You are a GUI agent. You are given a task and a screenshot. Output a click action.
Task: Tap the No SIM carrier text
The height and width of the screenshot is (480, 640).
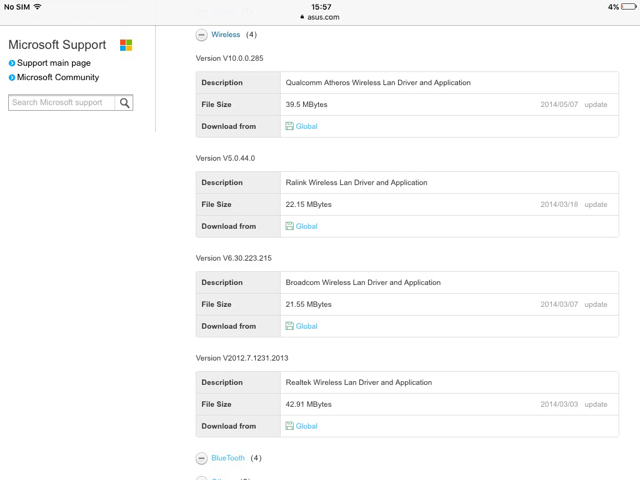tap(17, 7)
